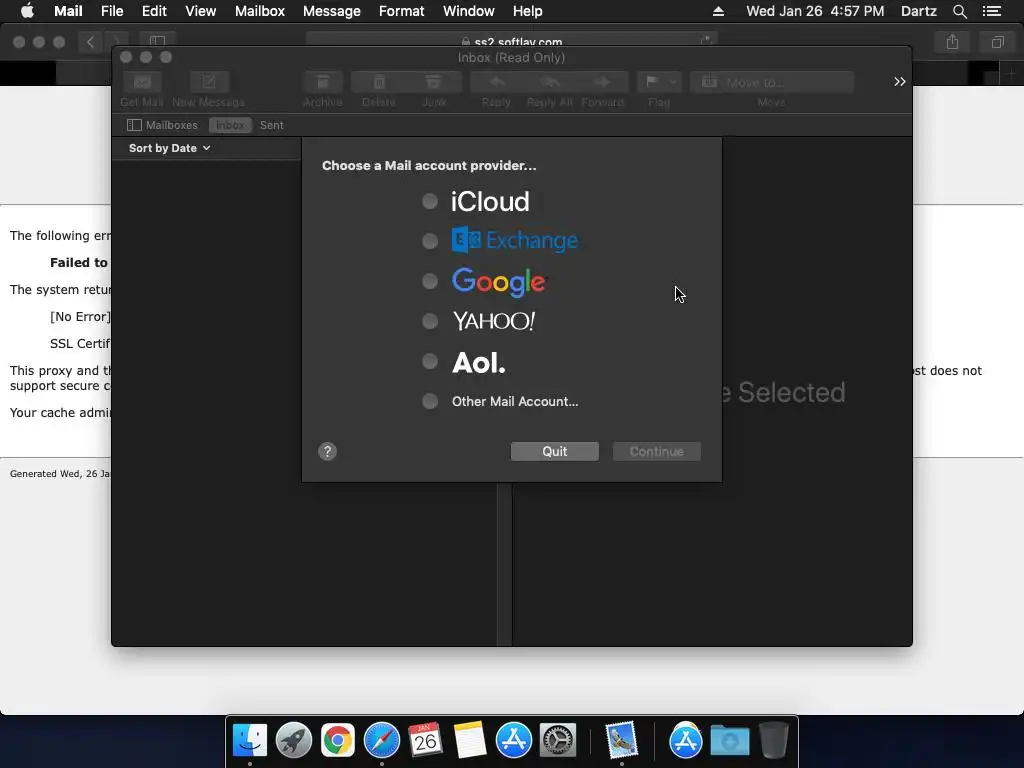Choose the Google radio button

(430, 281)
